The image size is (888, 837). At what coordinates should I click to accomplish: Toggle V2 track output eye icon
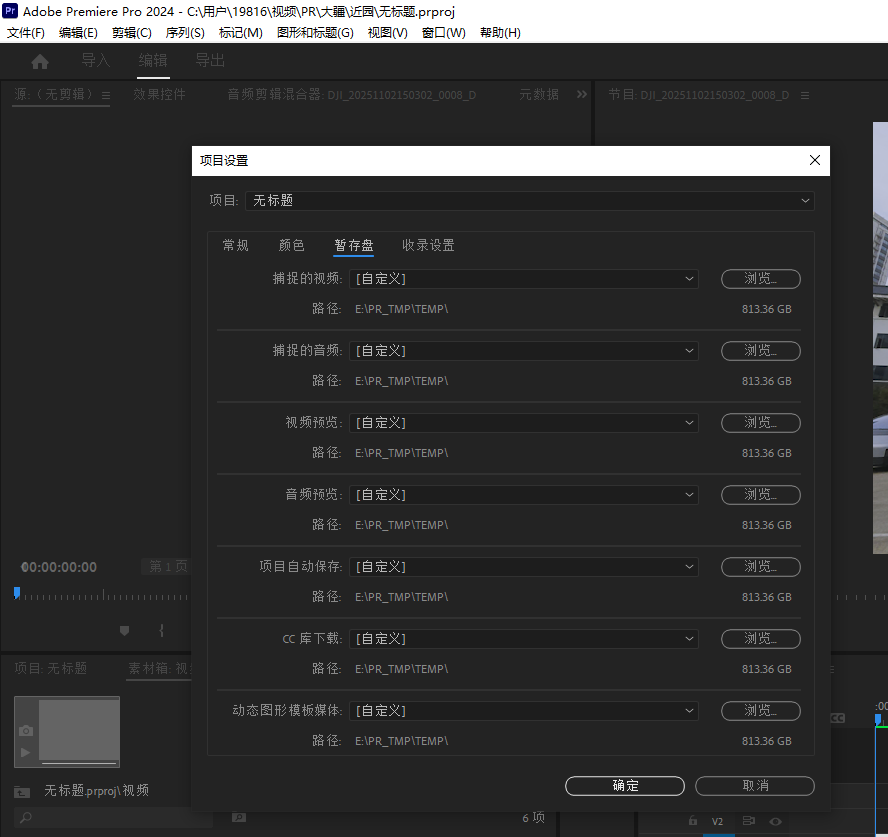(775, 821)
